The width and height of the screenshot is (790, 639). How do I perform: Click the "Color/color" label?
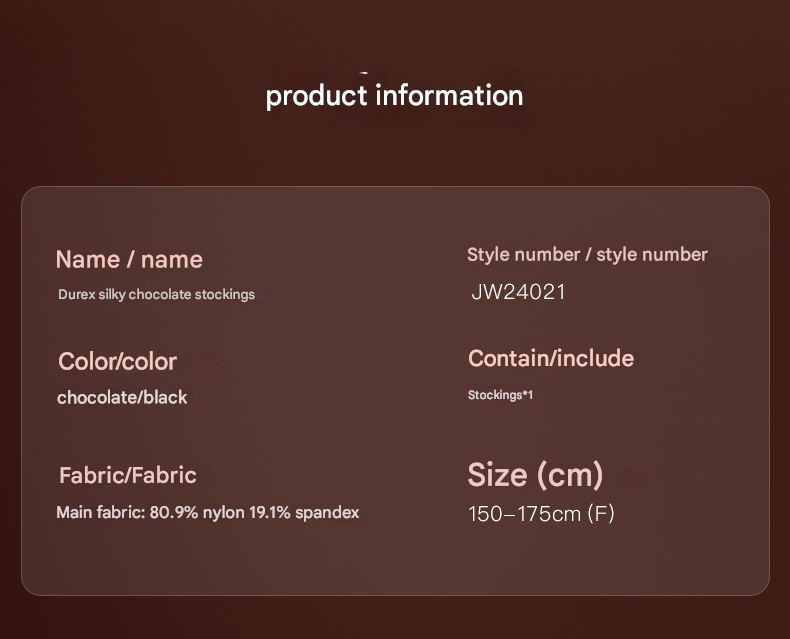click(117, 361)
